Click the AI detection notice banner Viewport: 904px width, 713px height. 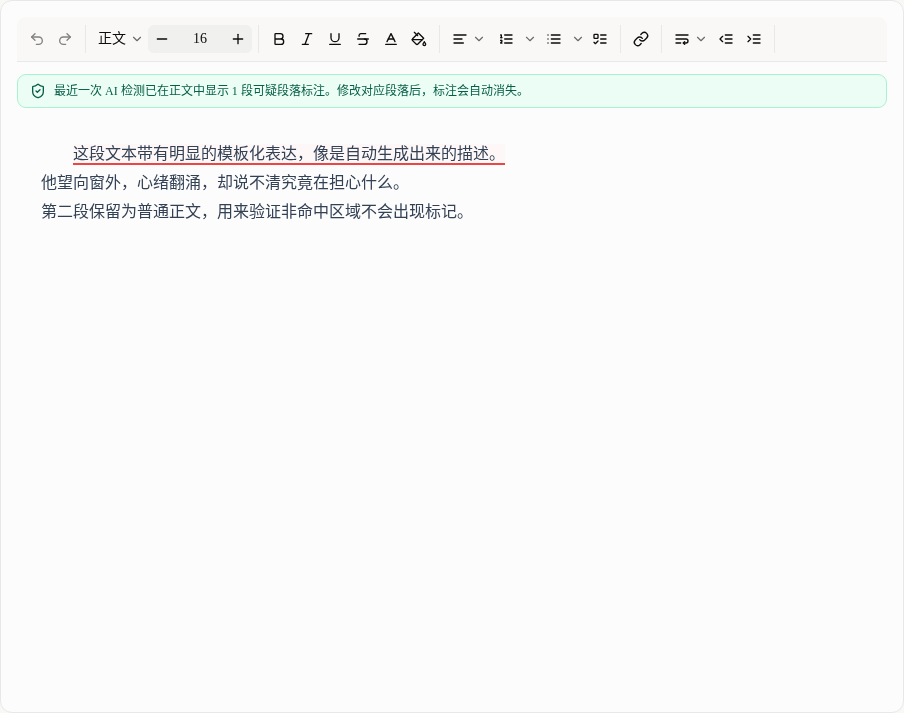coord(452,90)
